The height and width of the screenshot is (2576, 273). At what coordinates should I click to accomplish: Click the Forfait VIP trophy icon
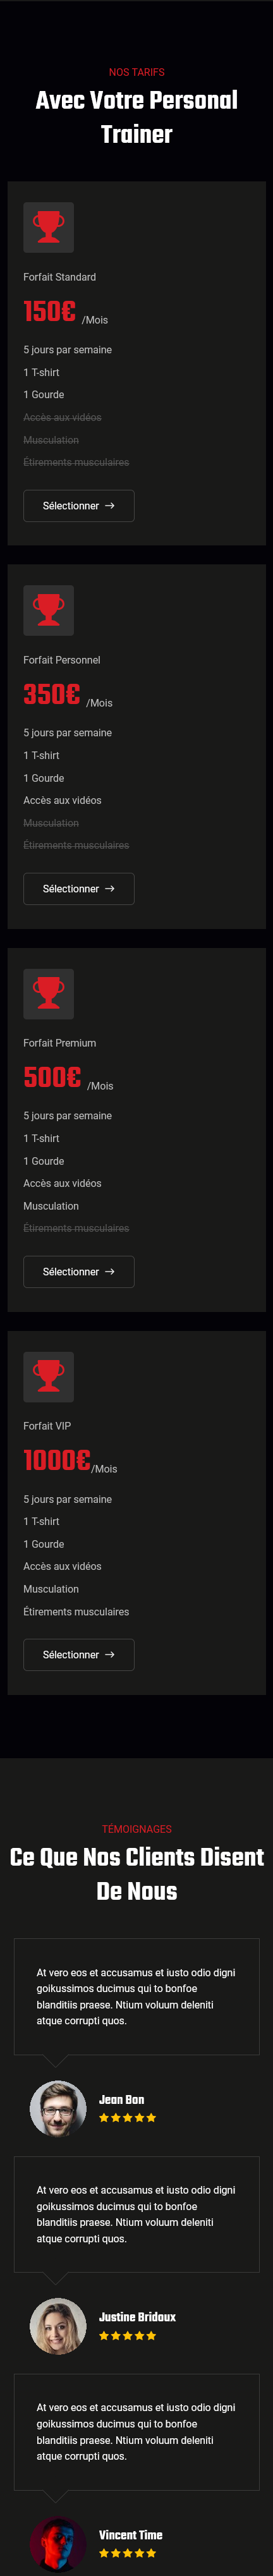tap(48, 1376)
